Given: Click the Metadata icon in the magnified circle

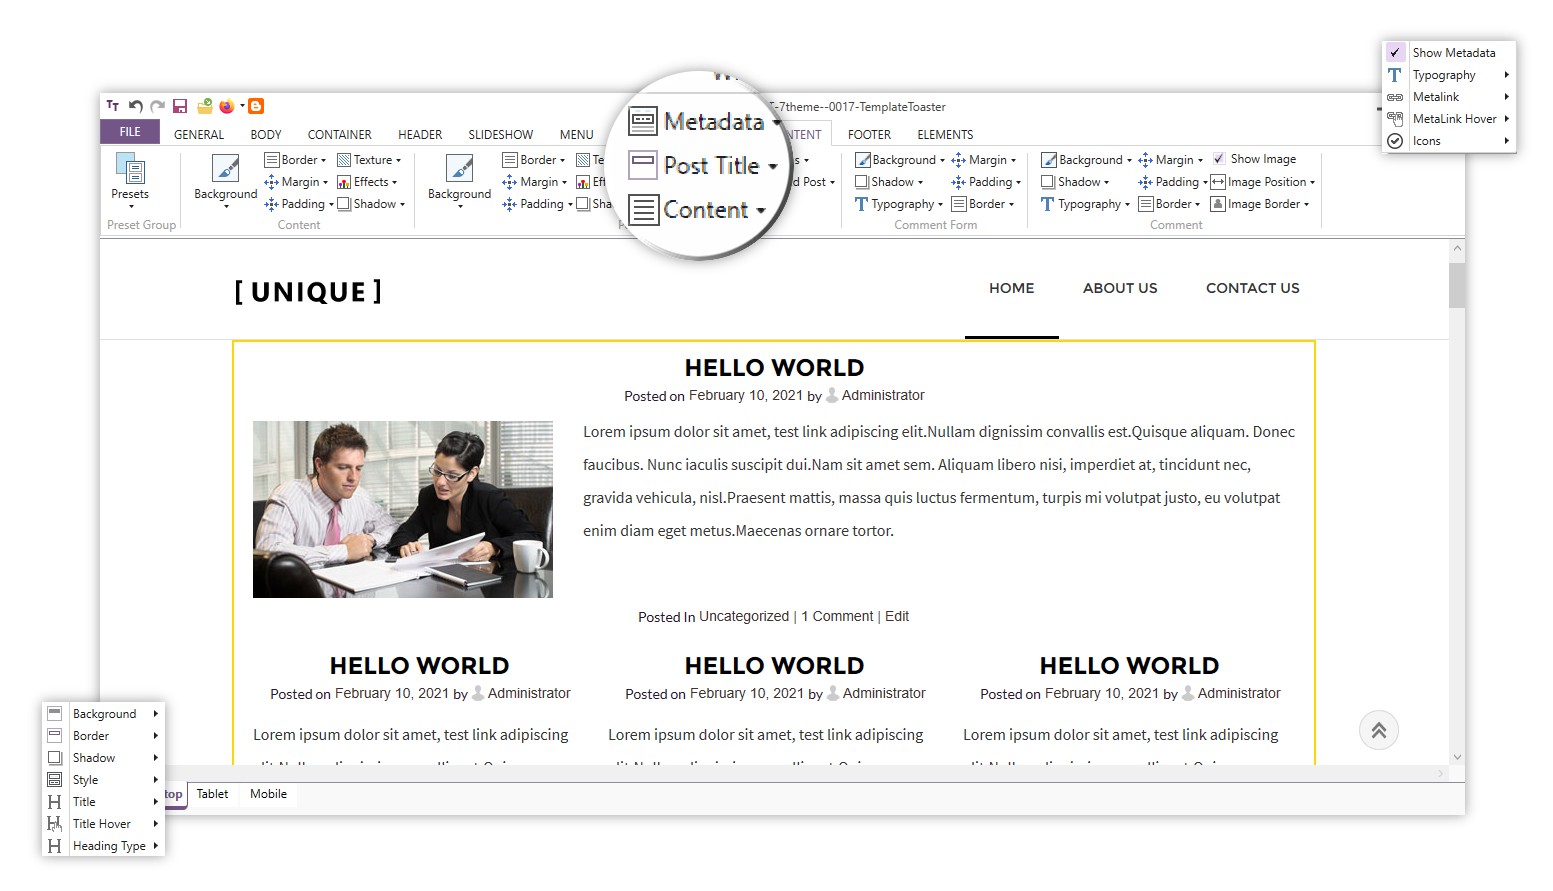Looking at the screenshot, I should [643, 122].
